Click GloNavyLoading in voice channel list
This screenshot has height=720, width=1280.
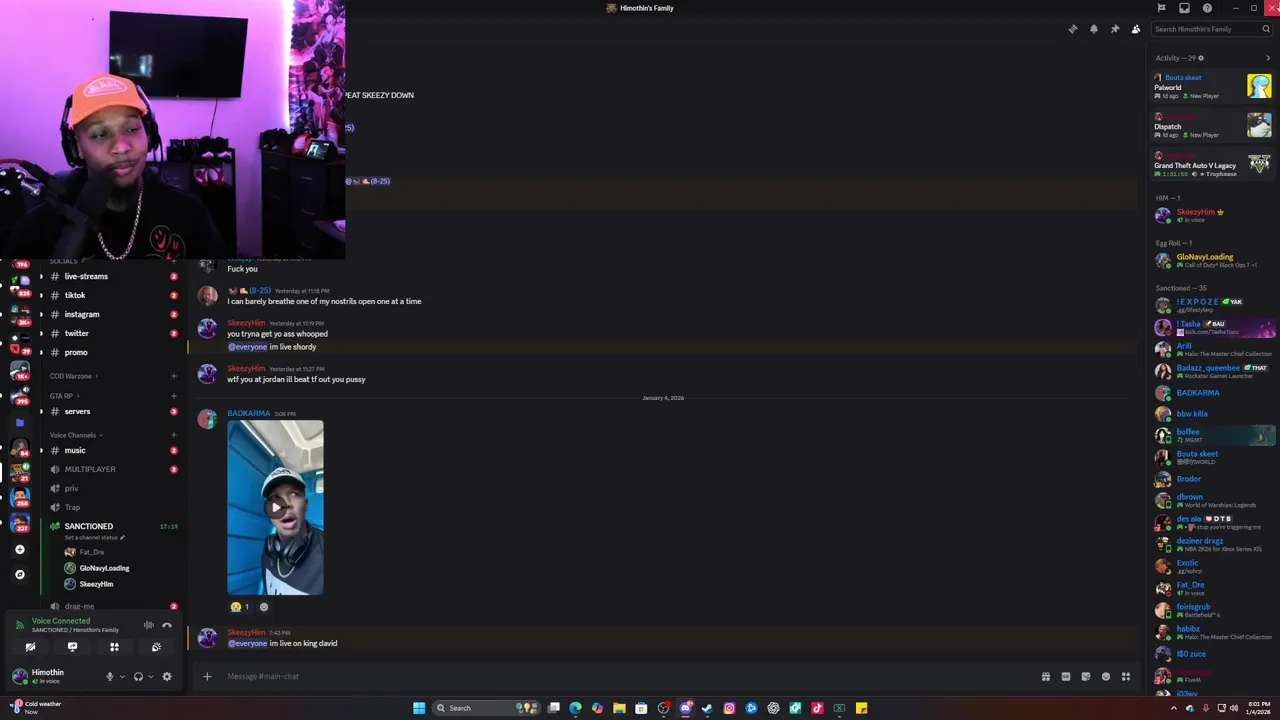click(x=104, y=568)
